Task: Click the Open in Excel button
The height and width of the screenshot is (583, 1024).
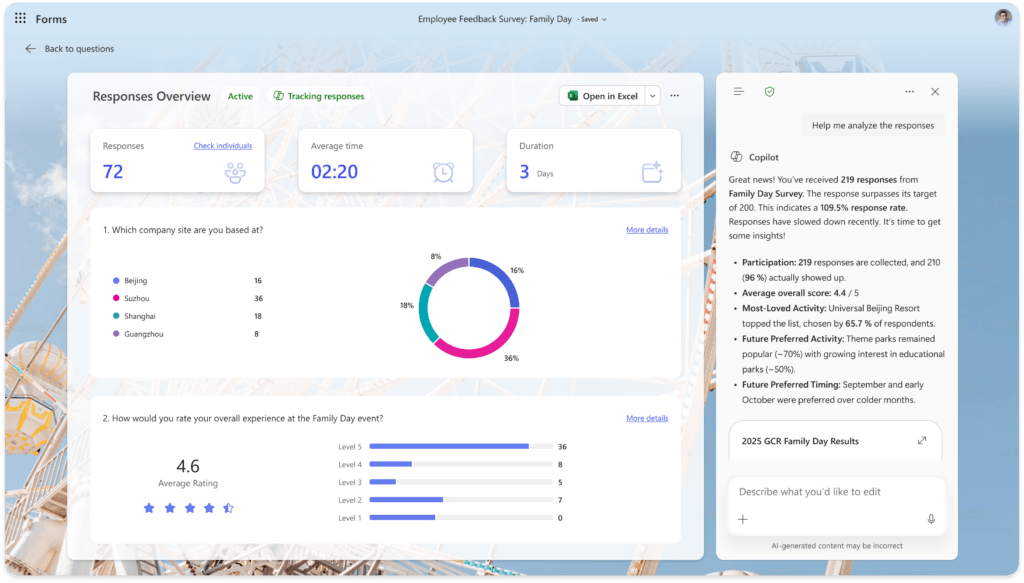Action: pos(608,95)
